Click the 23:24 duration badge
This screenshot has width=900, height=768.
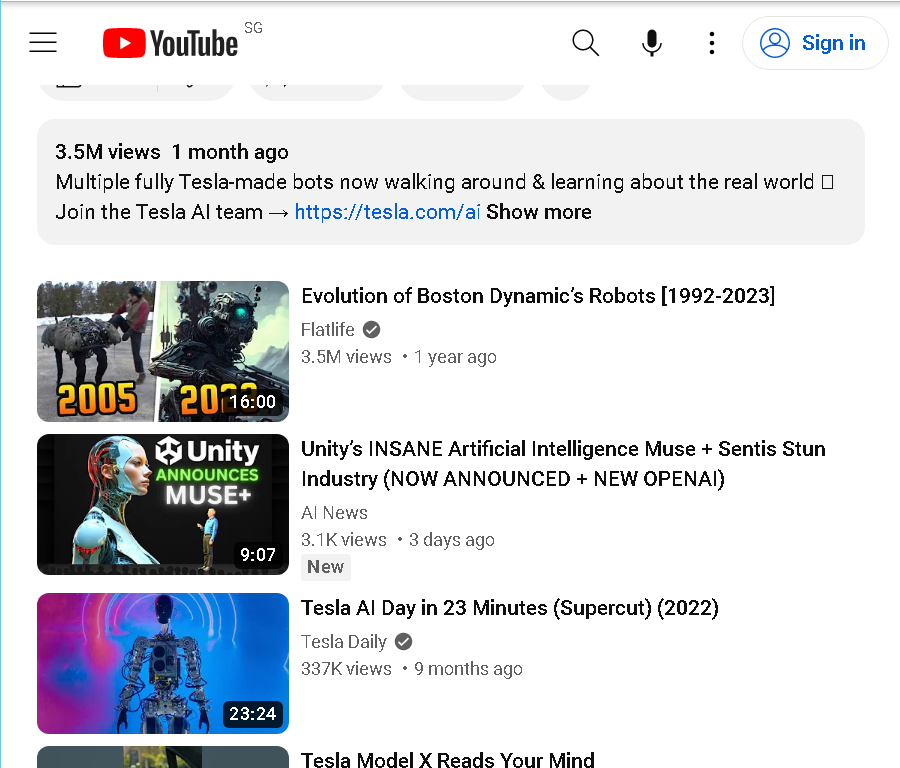pos(253,713)
